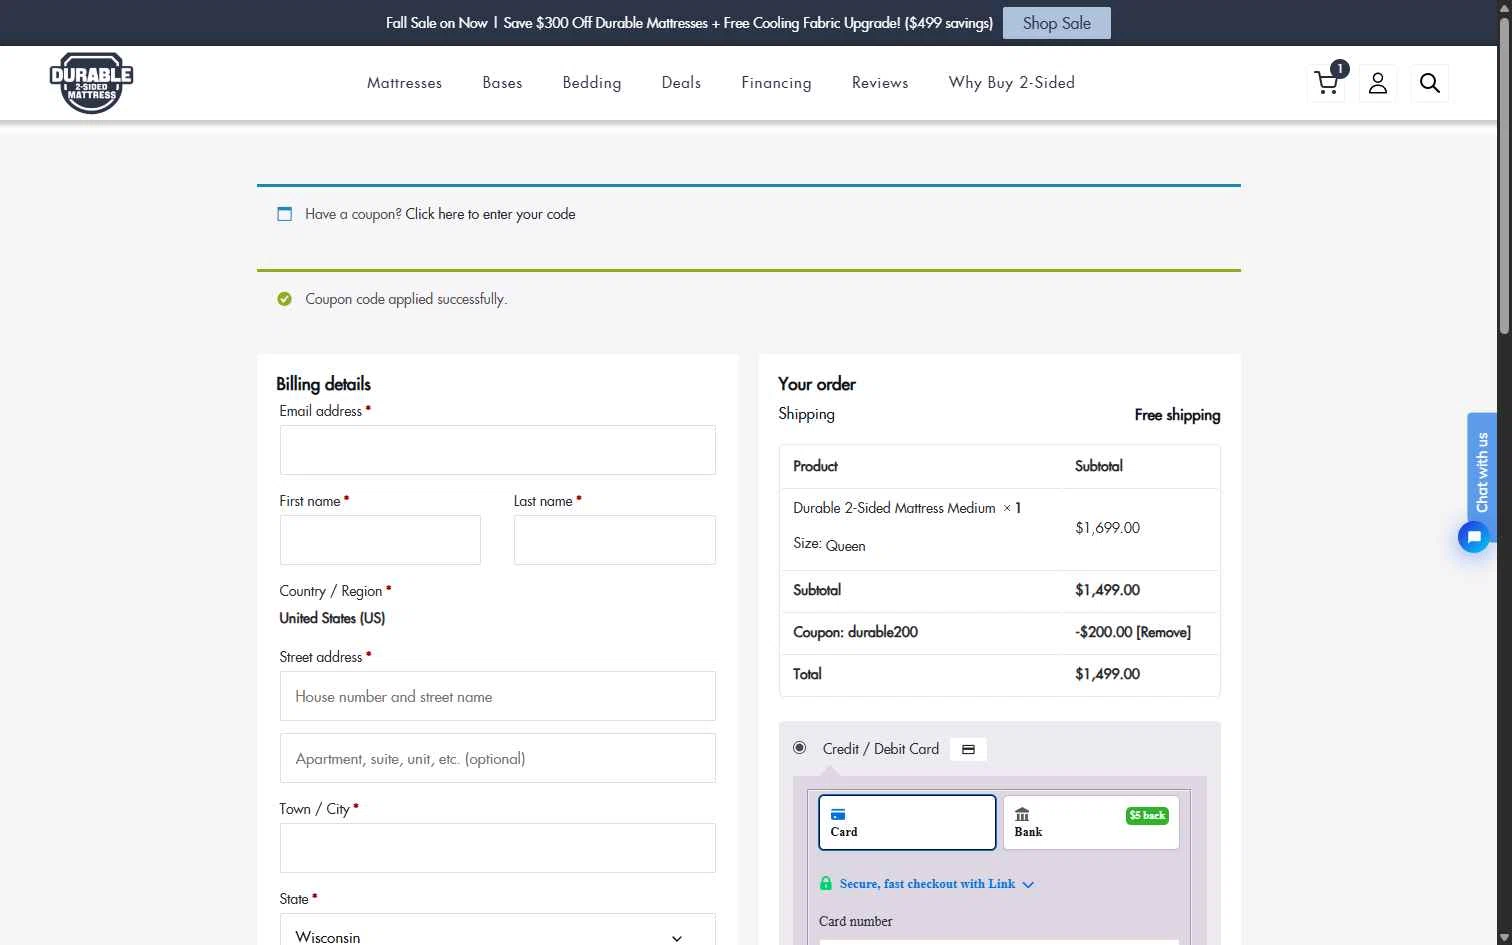
Task: Click the $5 back badge
Action: tap(1147, 816)
